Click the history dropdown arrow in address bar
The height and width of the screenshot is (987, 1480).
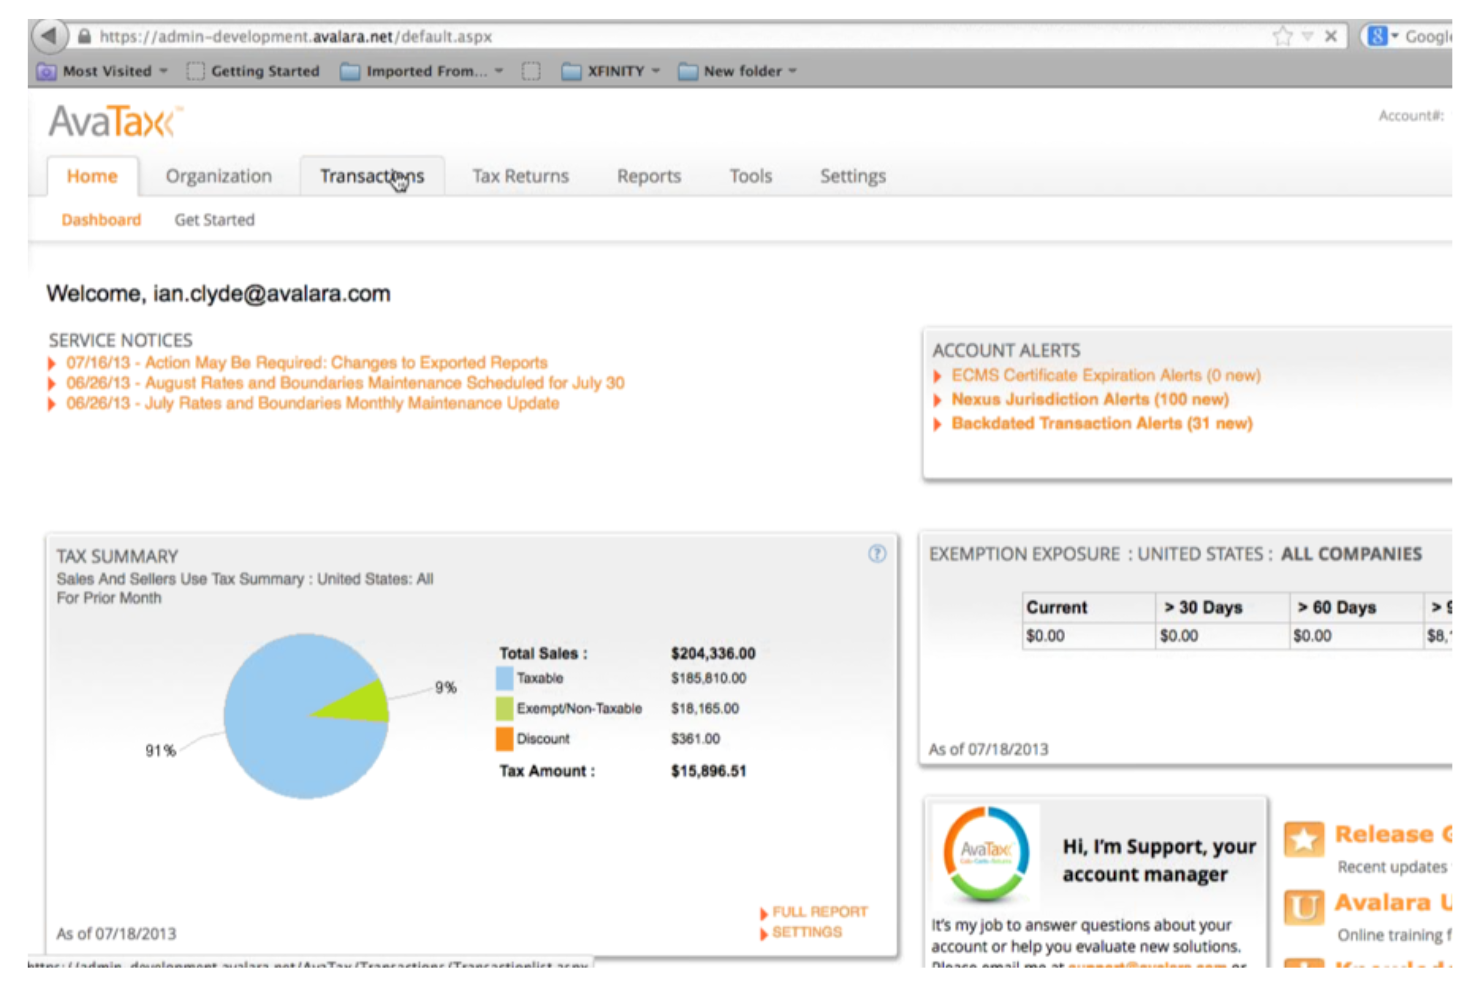[1307, 36]
